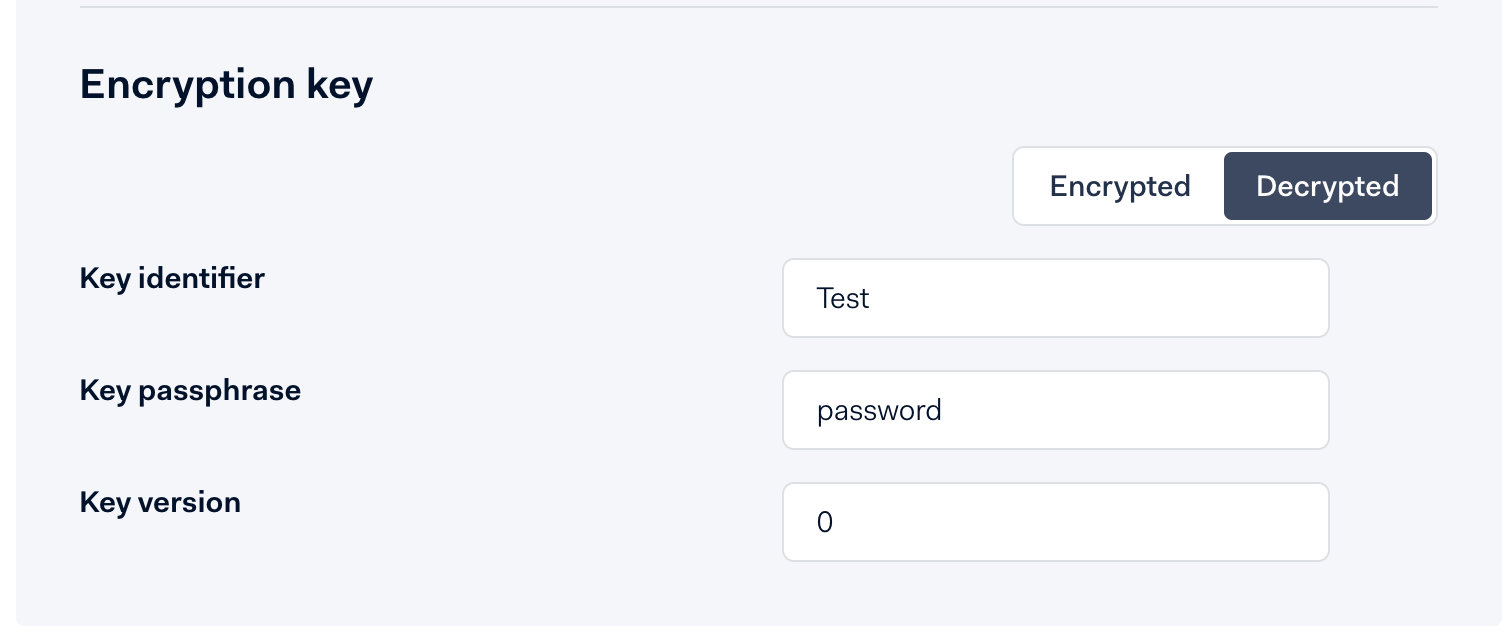Viewport: 1506px width, 634px height.
Task: Focus the Key passphrase input field
Action: pos(1055,410)
